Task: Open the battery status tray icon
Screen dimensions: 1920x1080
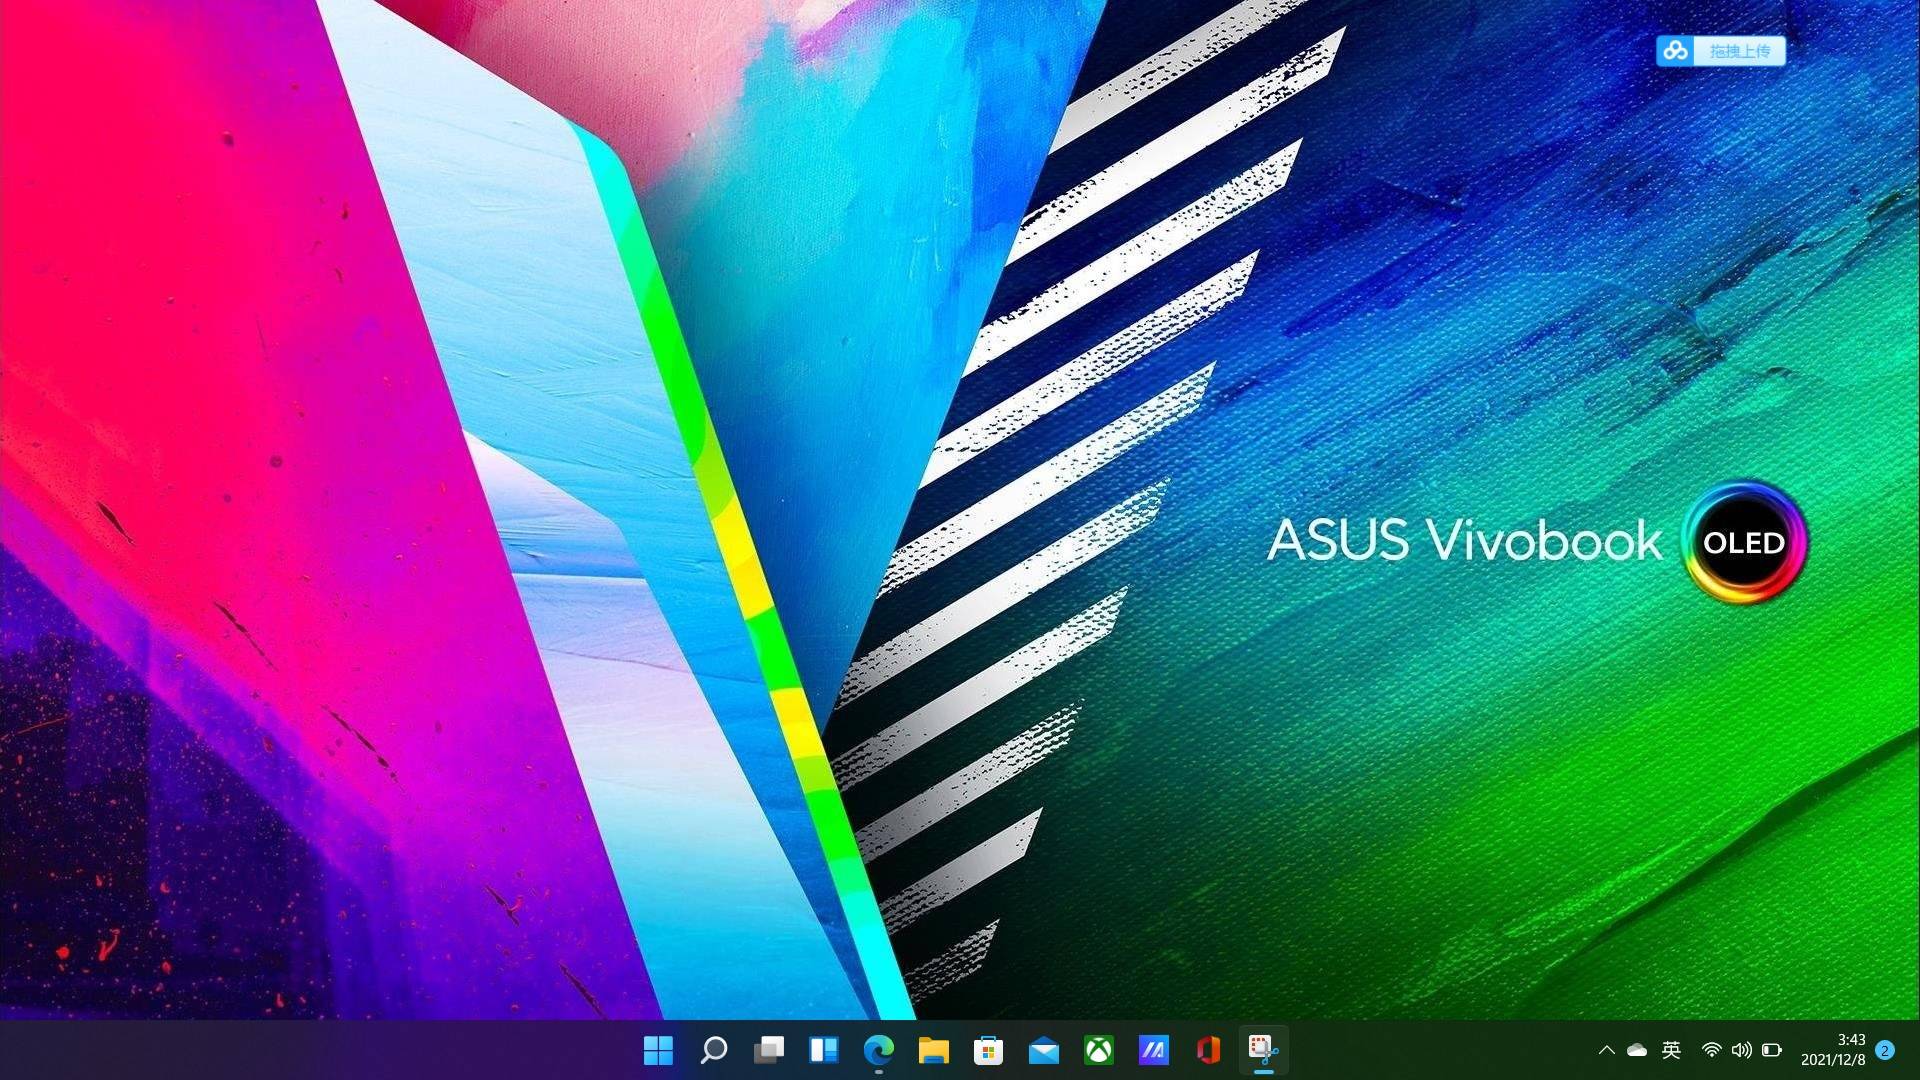Action: [1772, 1050]
